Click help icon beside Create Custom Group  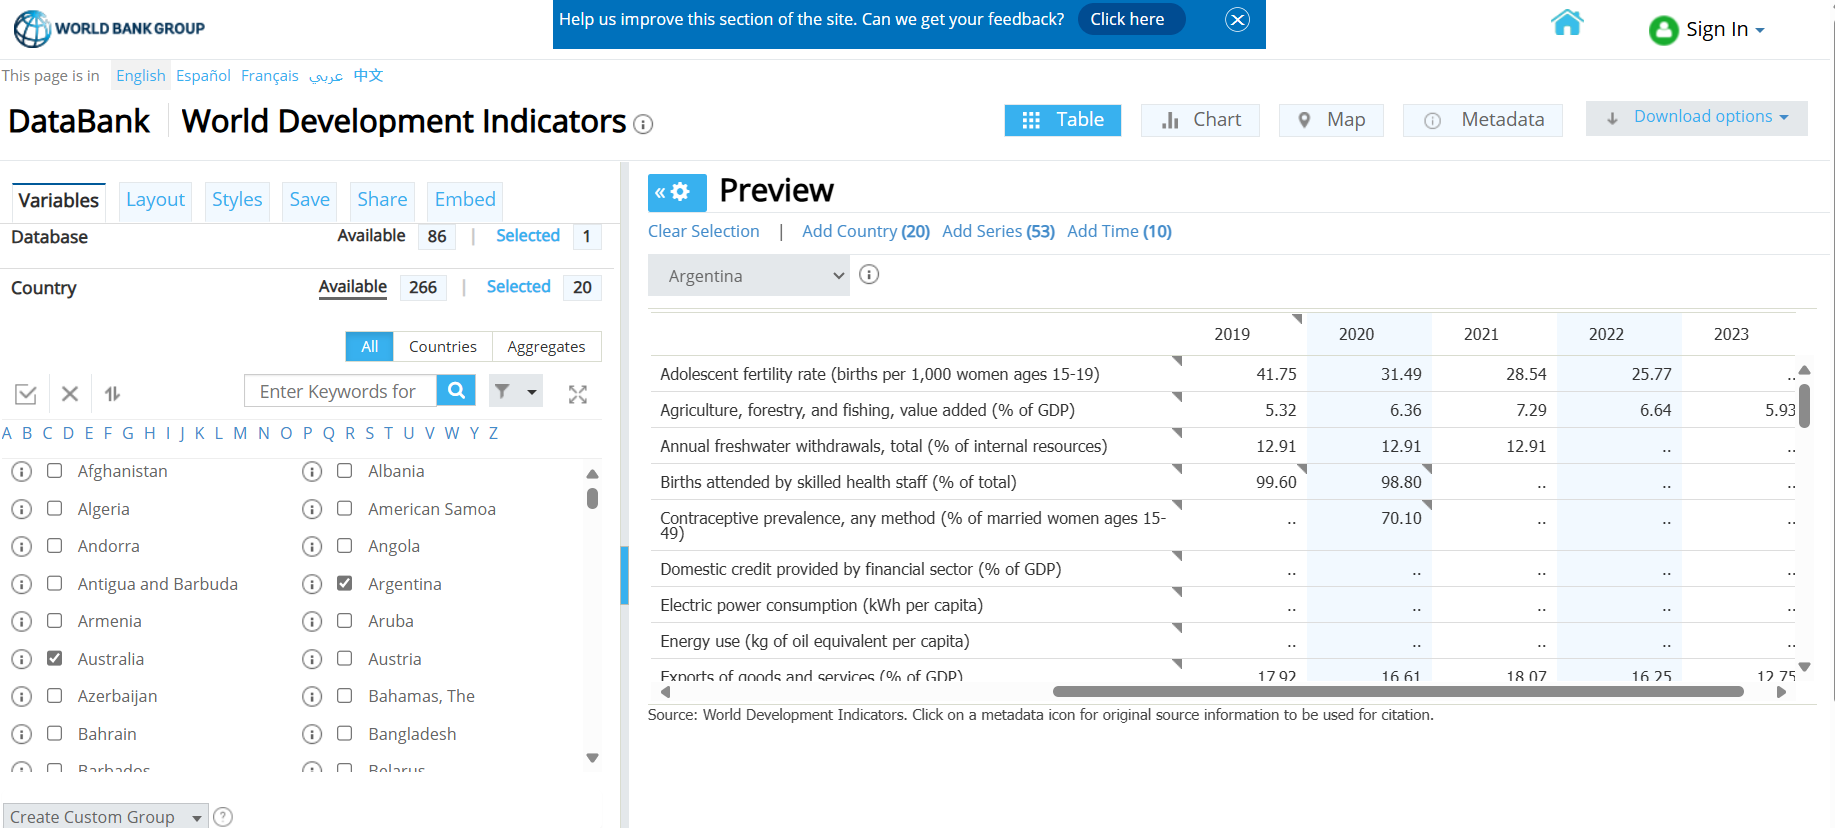[223, 817]
